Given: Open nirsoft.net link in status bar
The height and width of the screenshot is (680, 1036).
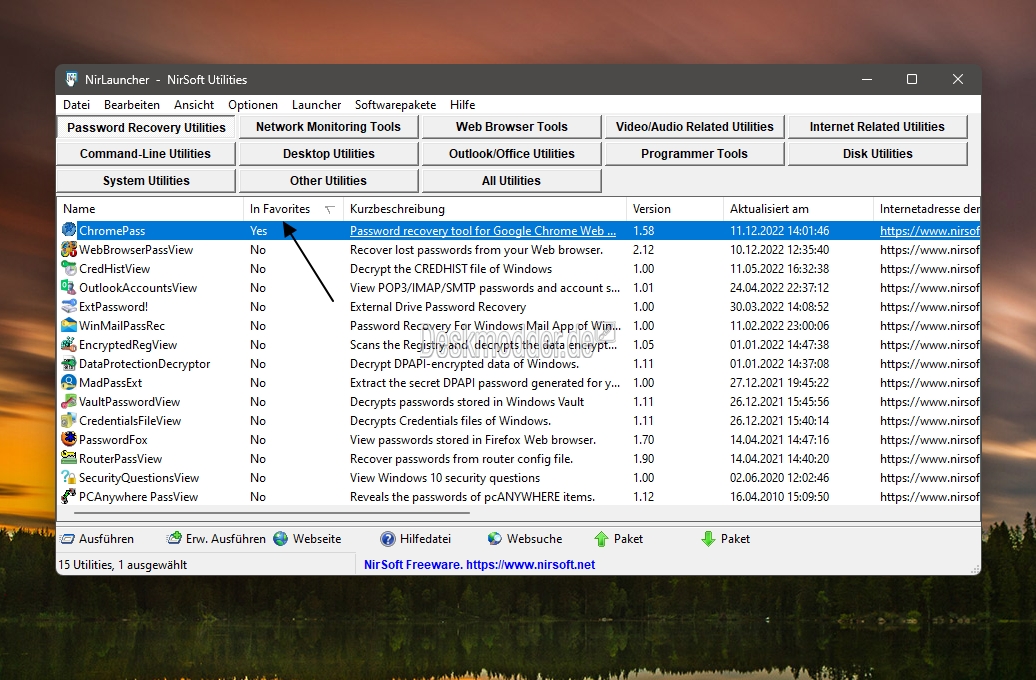Looking at the screenshot, I should 531,565.
